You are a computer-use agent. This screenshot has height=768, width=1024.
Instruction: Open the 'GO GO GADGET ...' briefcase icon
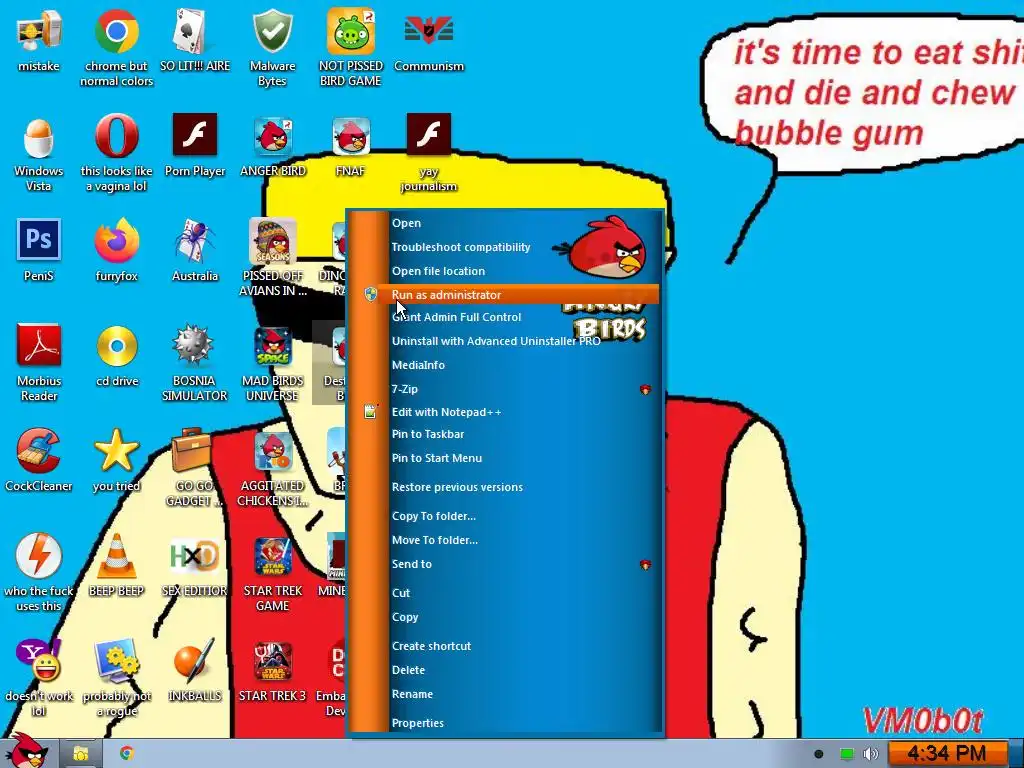192,450
